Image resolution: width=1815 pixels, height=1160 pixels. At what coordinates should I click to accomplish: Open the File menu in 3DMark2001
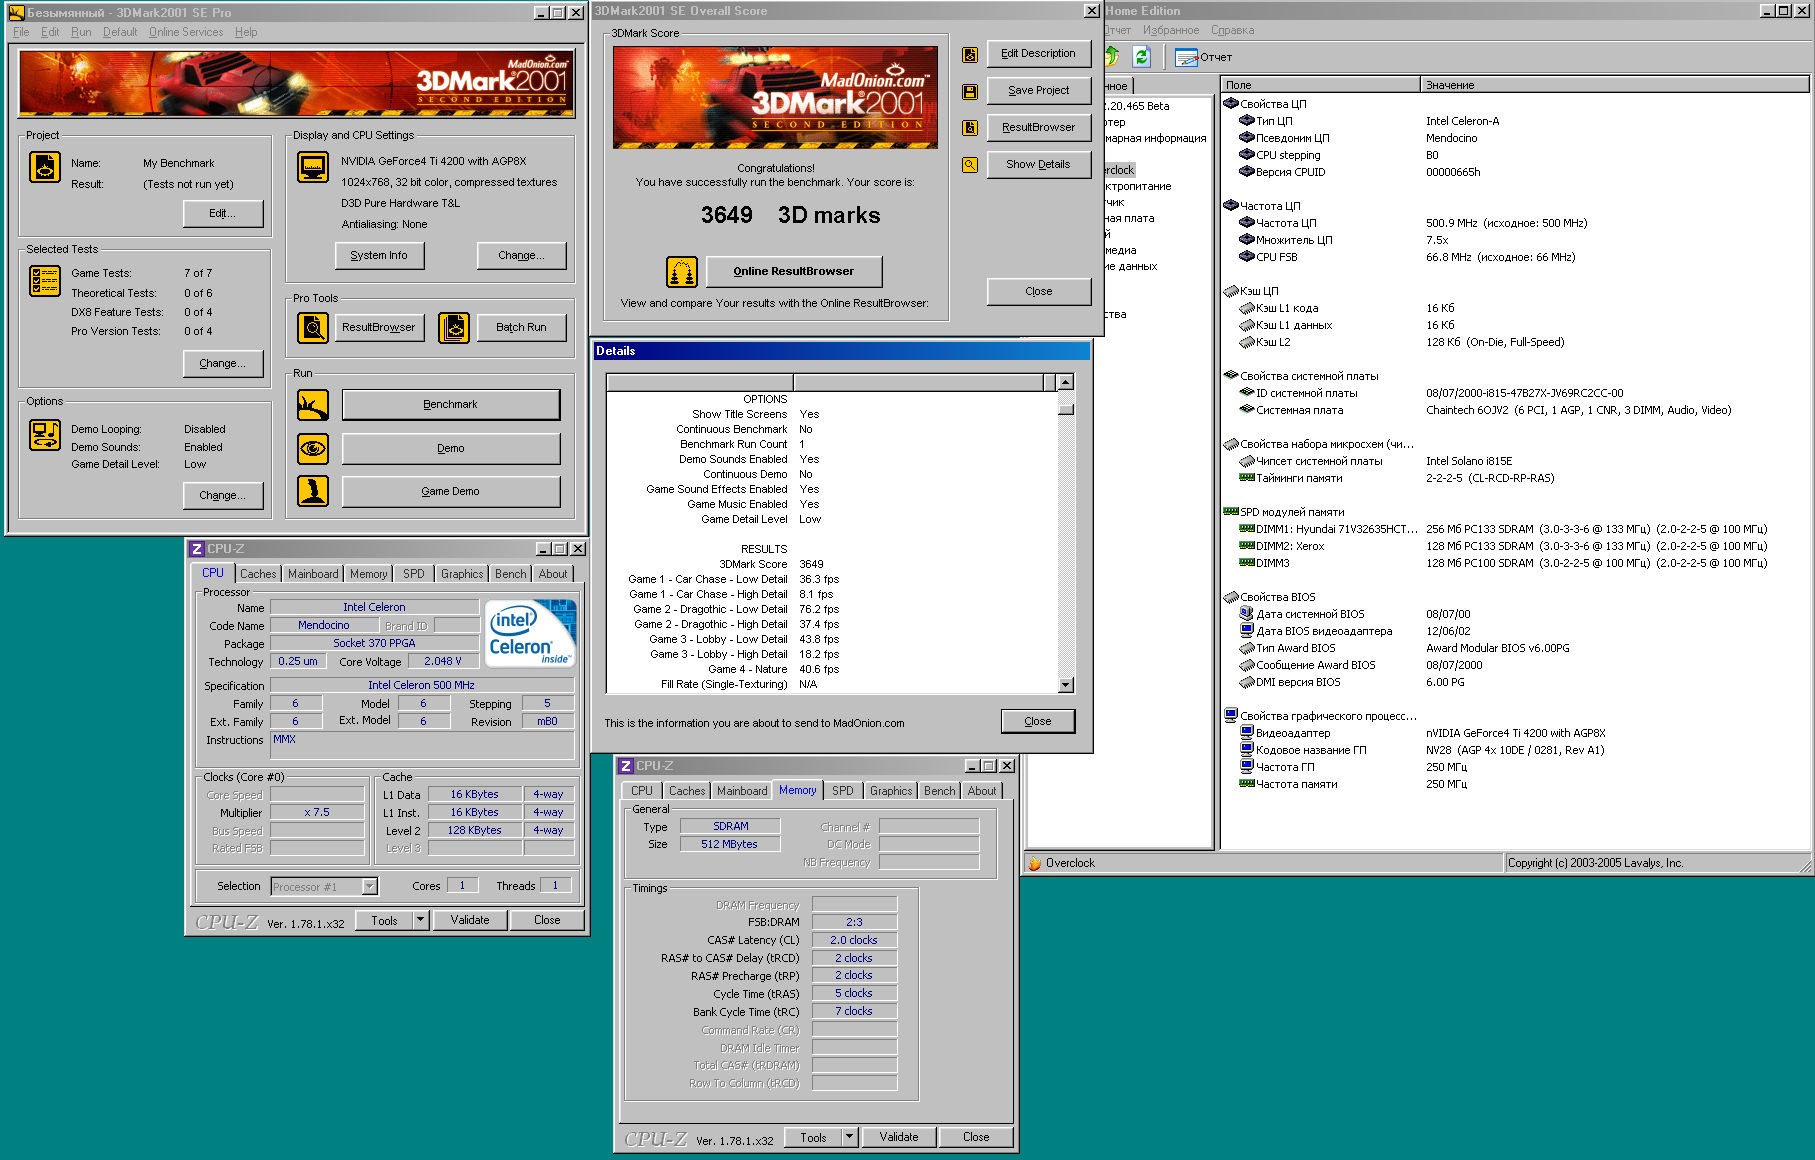[21, 32]
